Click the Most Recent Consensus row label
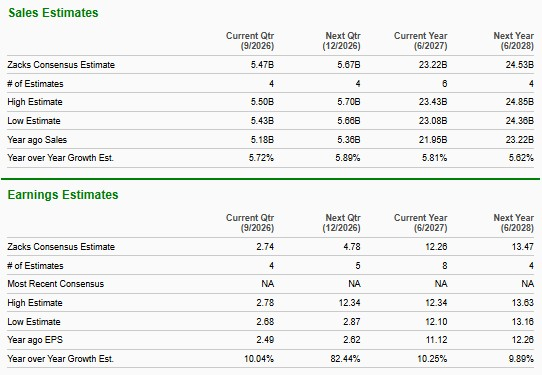Screen dimensions: 542x375 pyautogui.click(x=55, y=284)
